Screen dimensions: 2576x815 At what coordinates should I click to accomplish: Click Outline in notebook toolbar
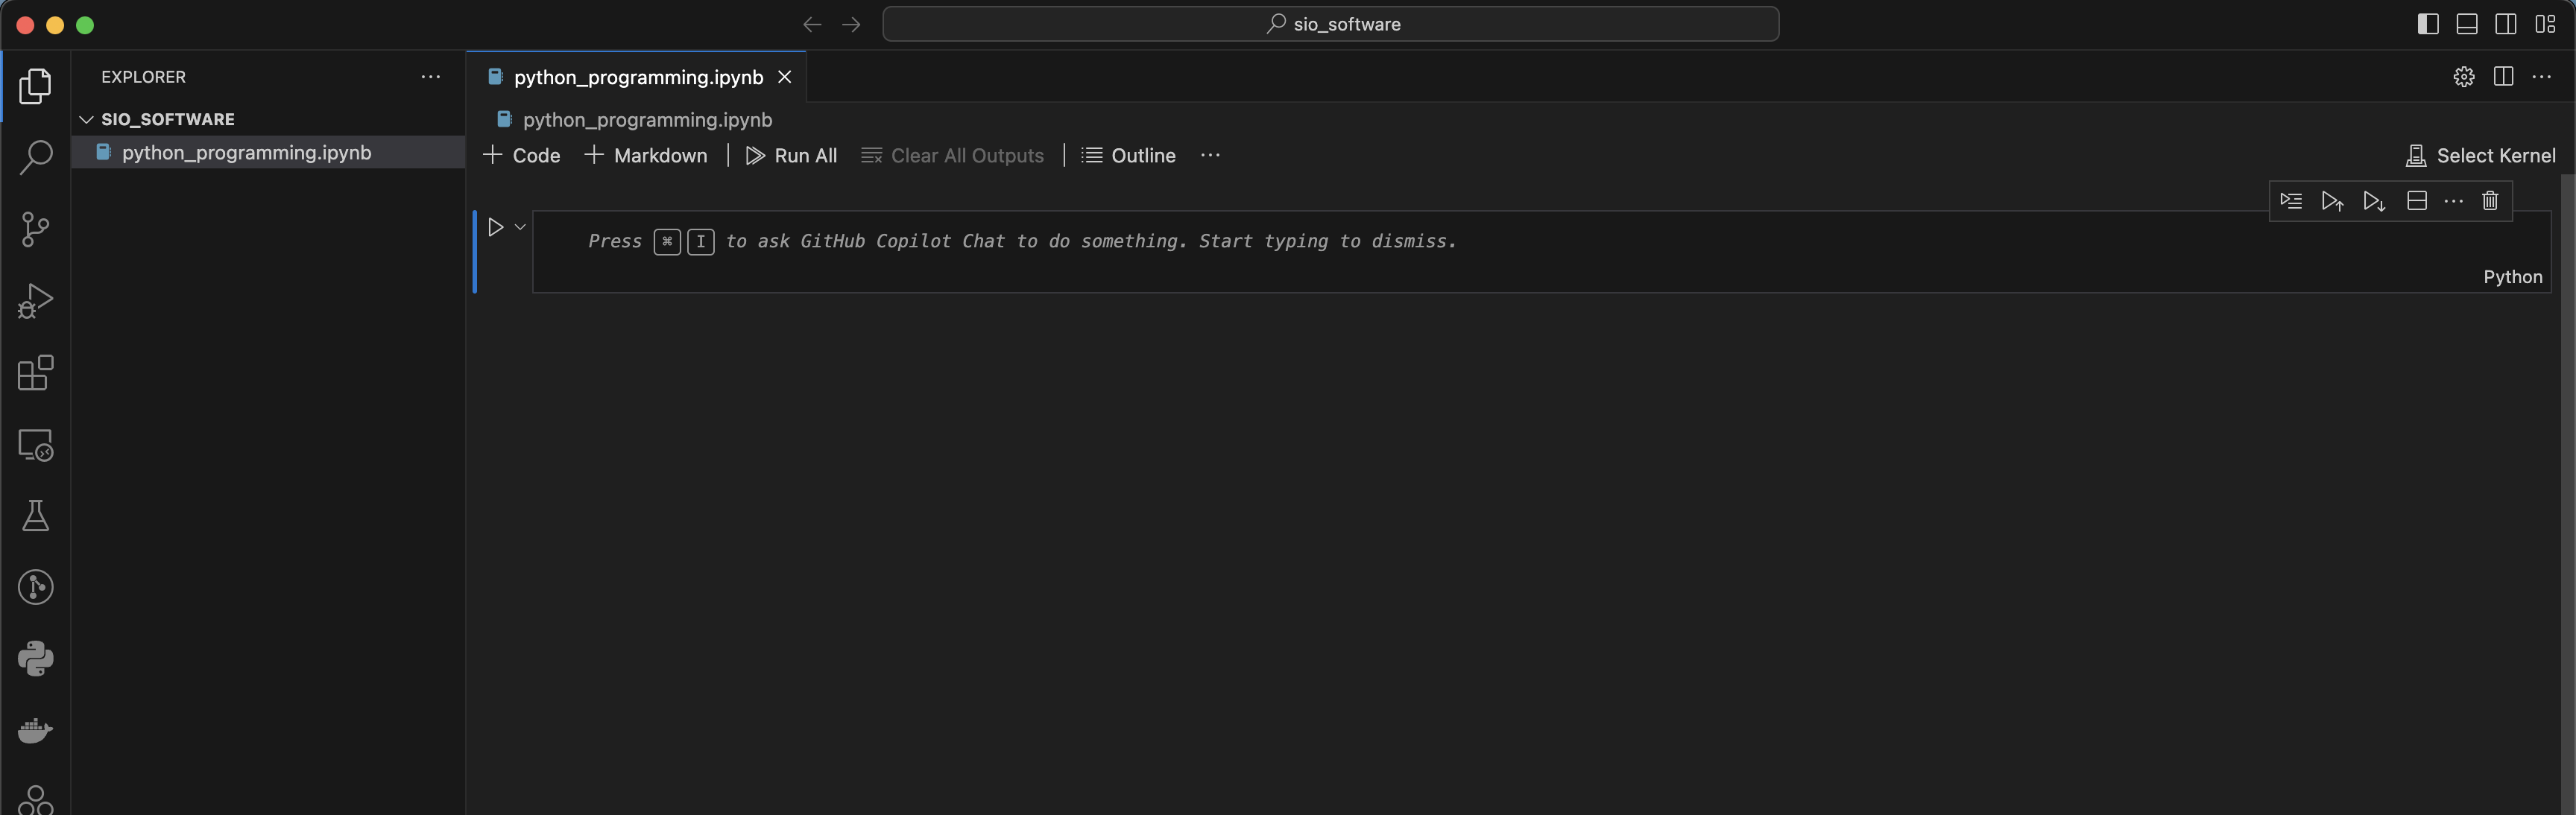(x=1129, y=155)
